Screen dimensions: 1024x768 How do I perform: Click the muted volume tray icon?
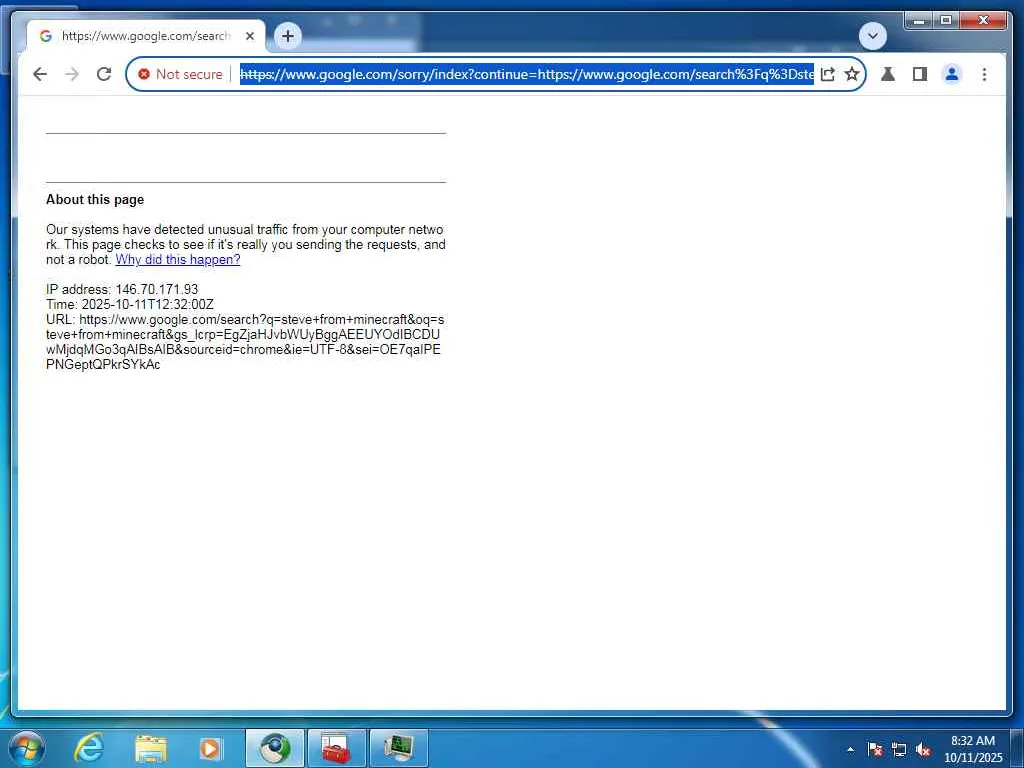point(923,749)
